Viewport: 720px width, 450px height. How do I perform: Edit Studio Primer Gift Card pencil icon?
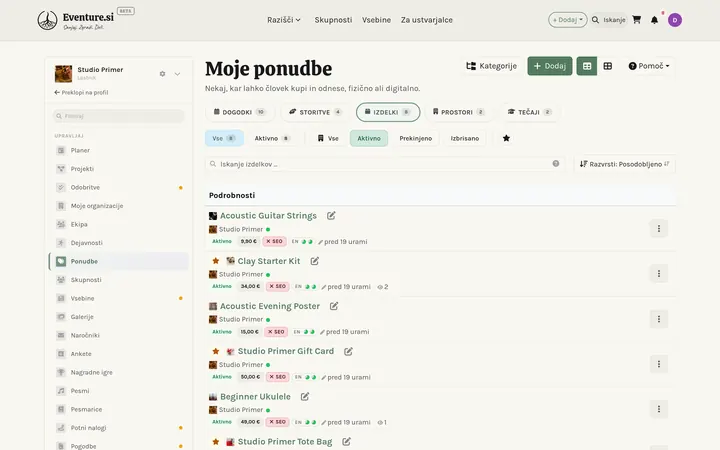pos(348,351)
